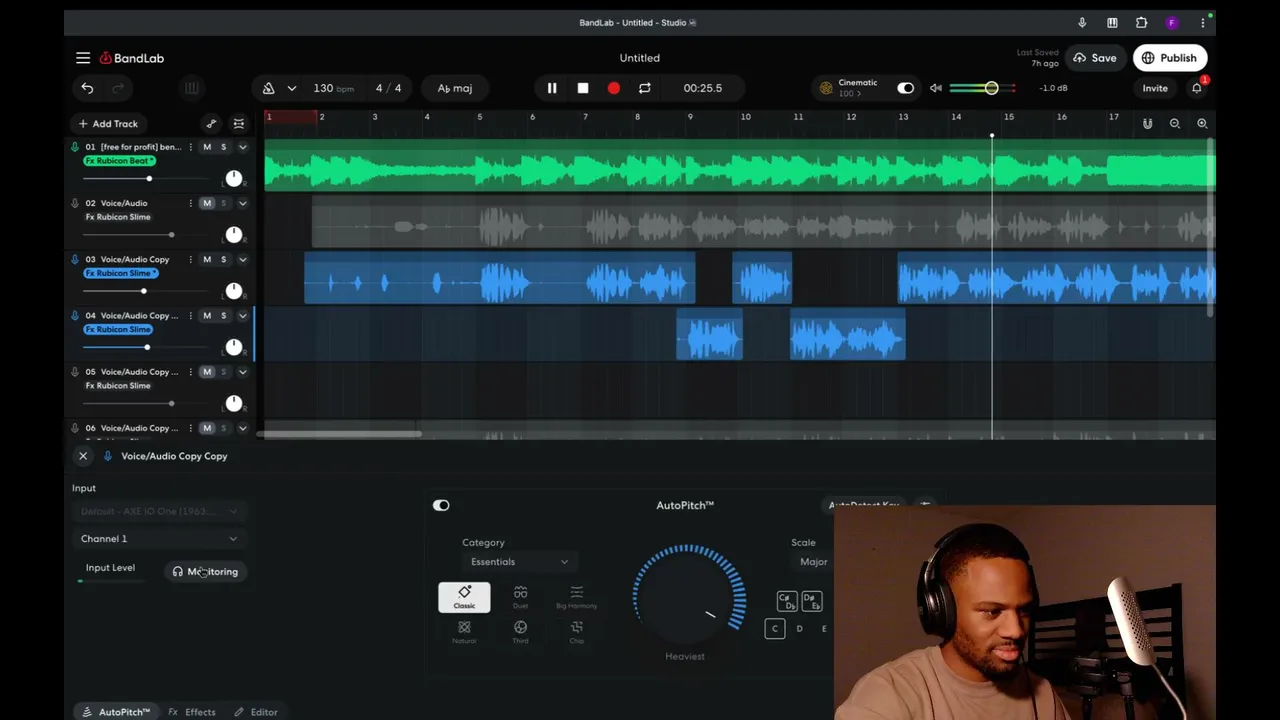Viewport: 1280px width, 720px height.
Task: Mute master output speaker icon
Action: (x=936, y=88)
